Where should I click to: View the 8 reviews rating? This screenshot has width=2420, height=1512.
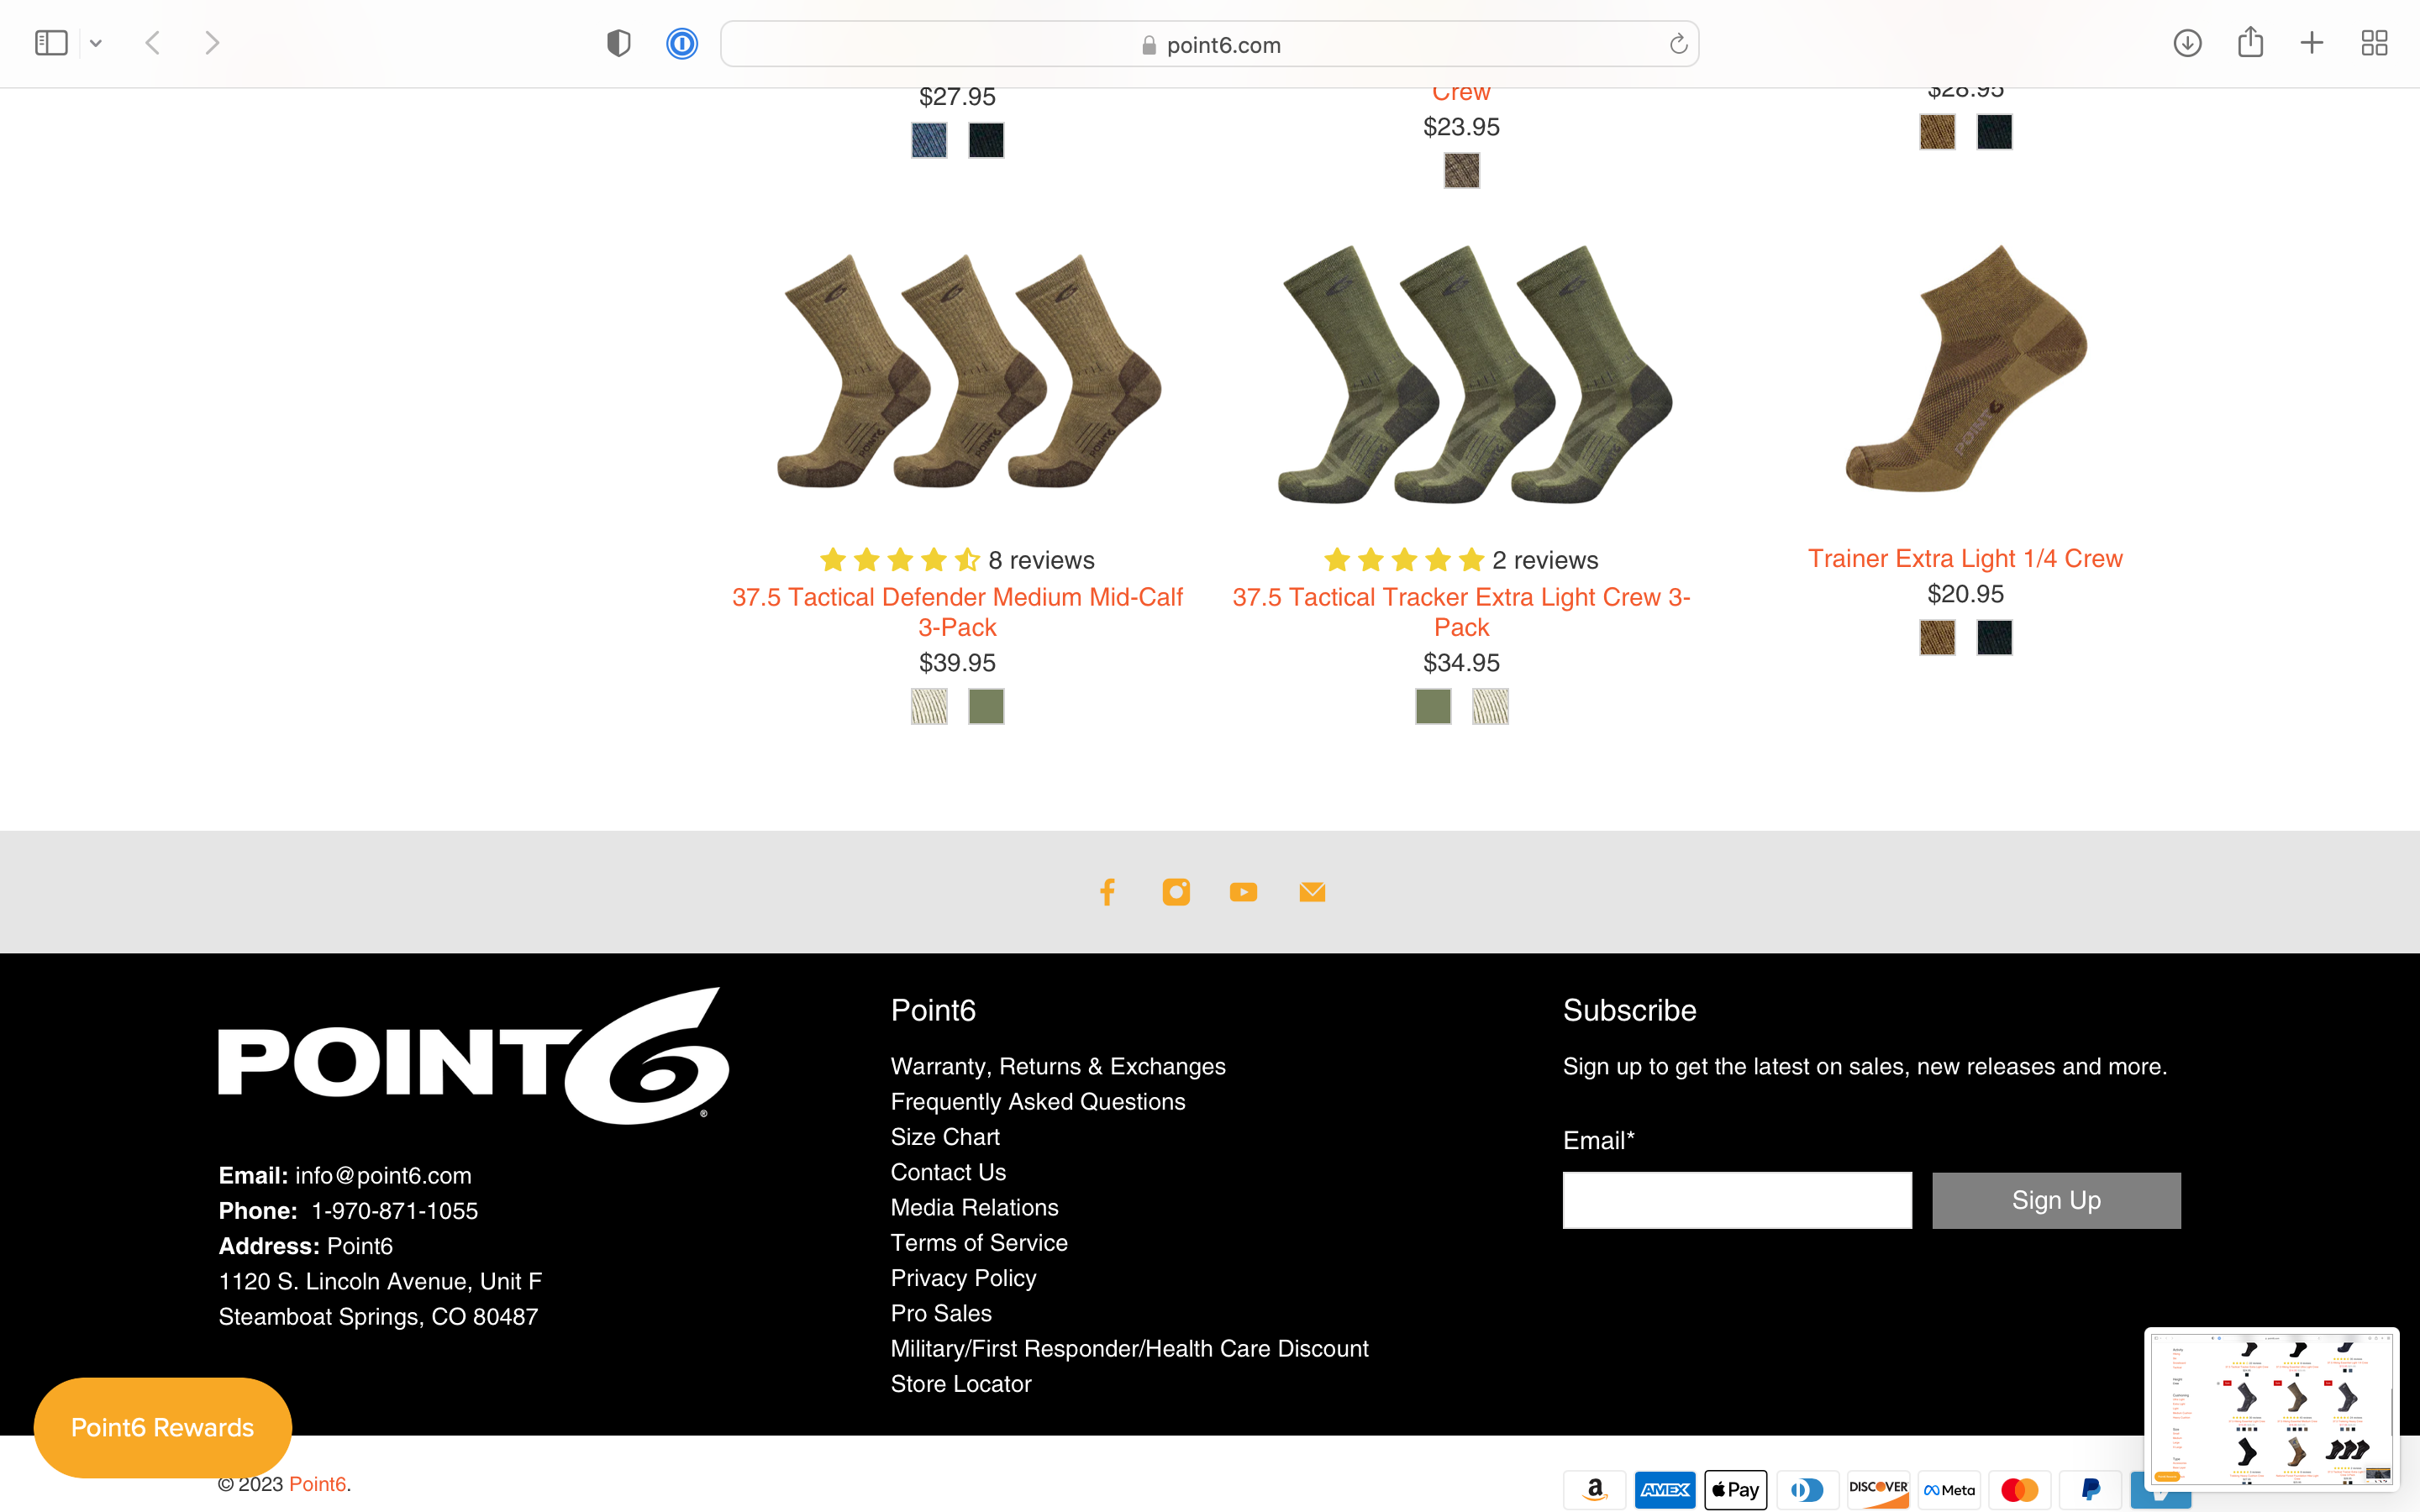pos(957,560)
